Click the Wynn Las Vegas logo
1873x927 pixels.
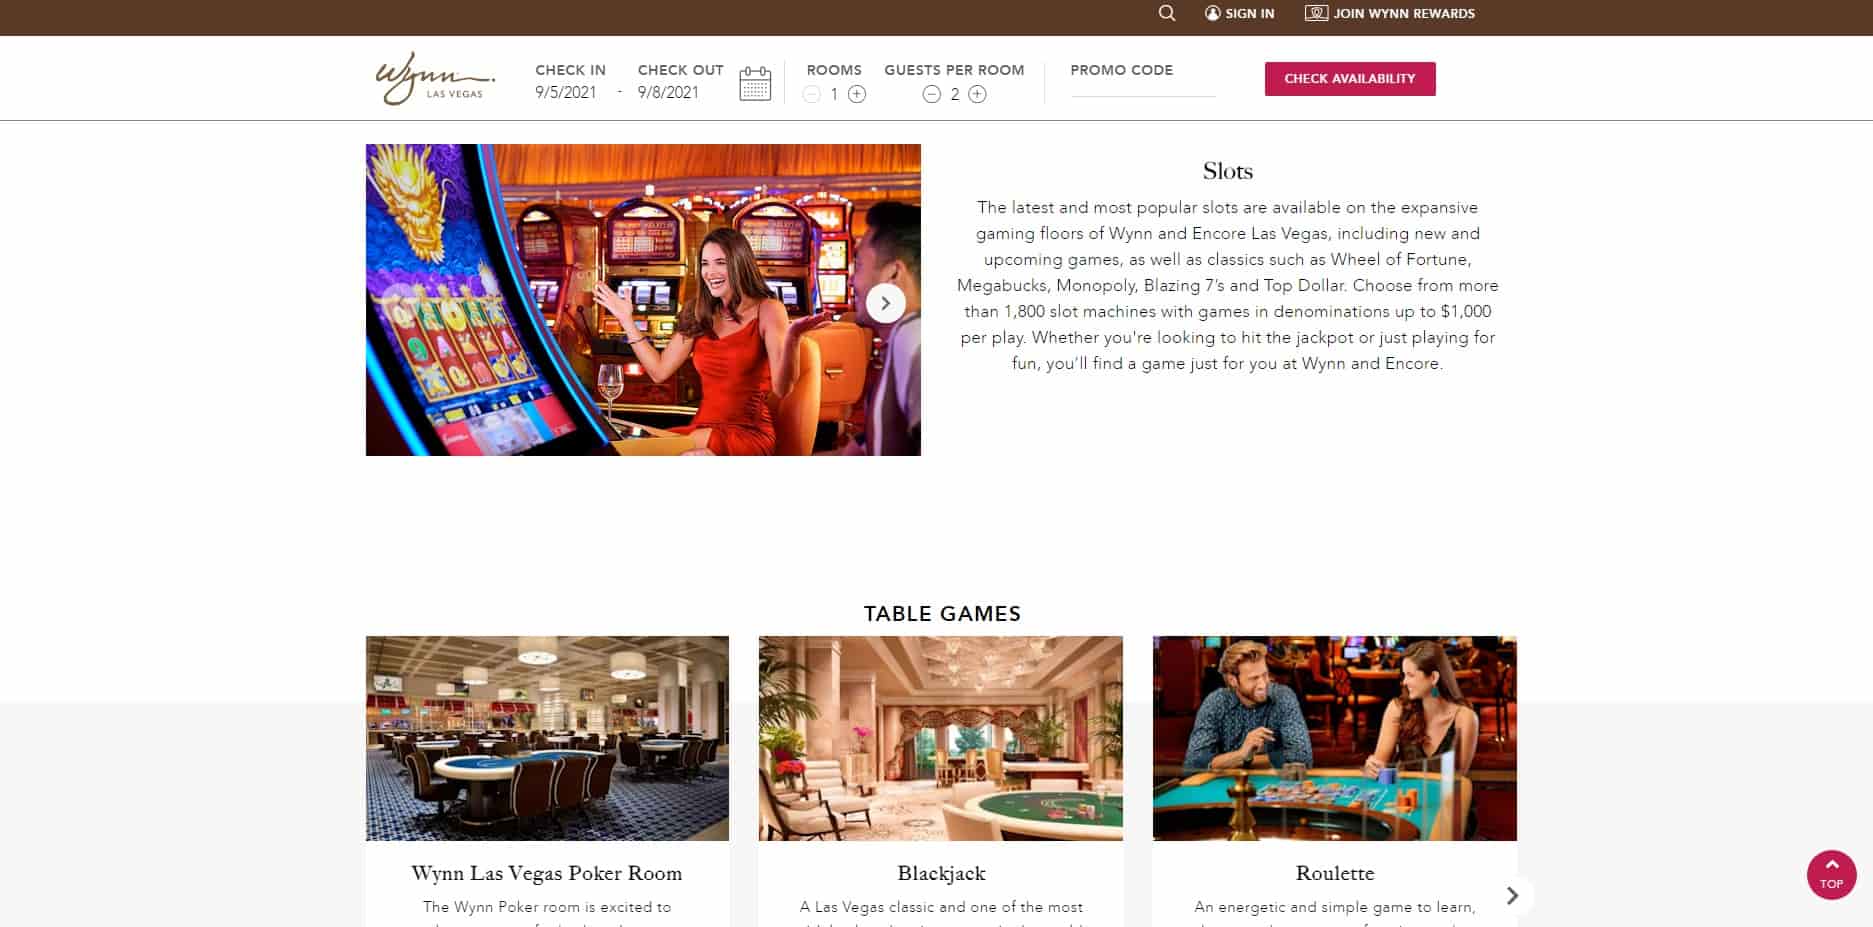[435, 78]
